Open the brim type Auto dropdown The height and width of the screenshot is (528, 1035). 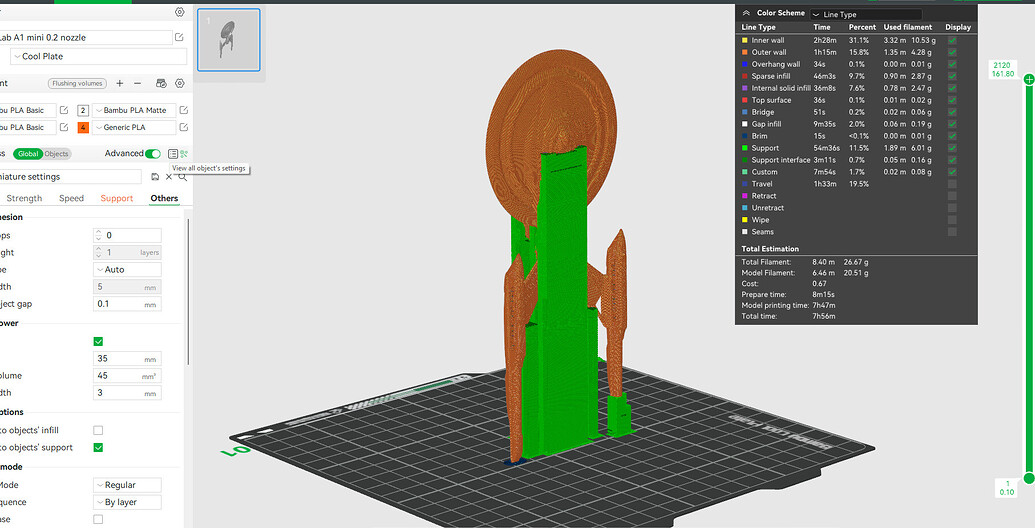pyautogui.click(x=127, y=269)
